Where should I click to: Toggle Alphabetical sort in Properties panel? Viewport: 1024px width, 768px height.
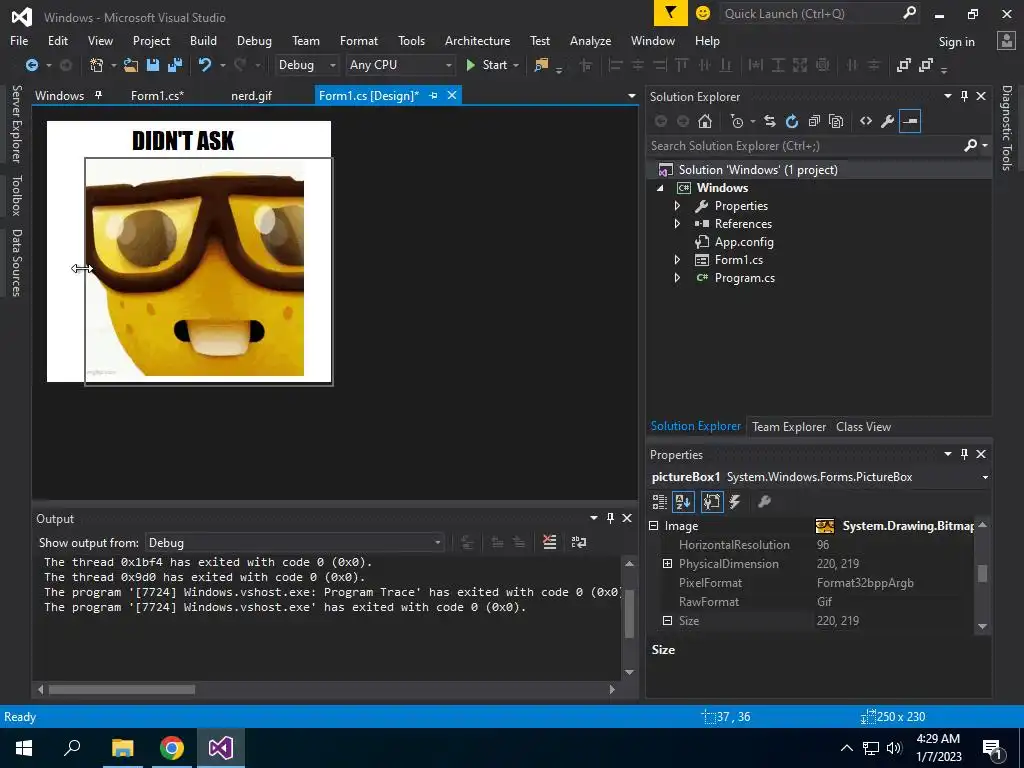point(684,502)
